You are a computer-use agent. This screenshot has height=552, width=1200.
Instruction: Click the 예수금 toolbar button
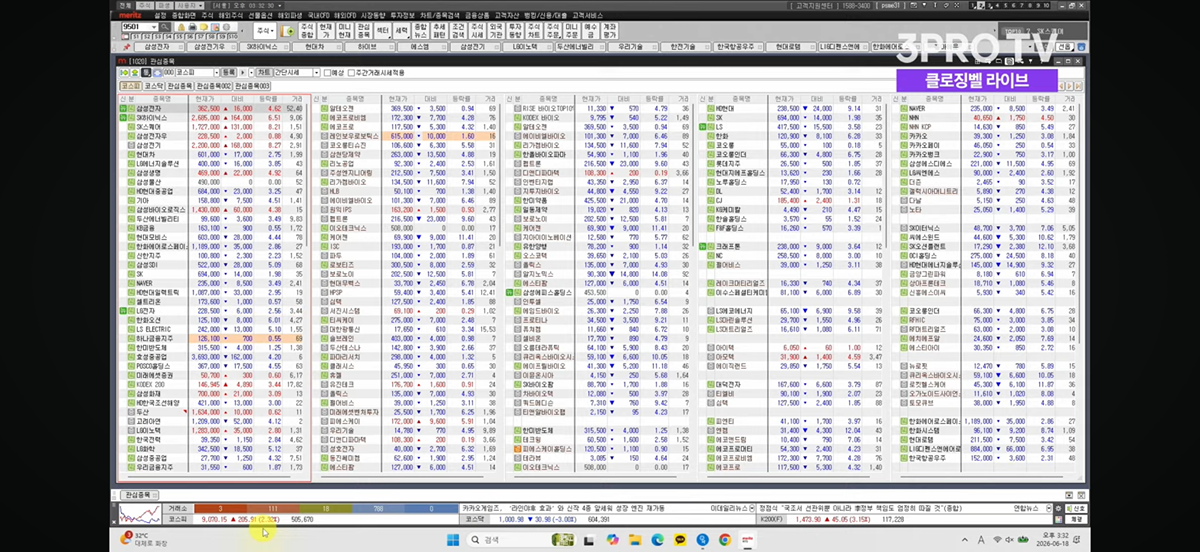tap(590, 31)
